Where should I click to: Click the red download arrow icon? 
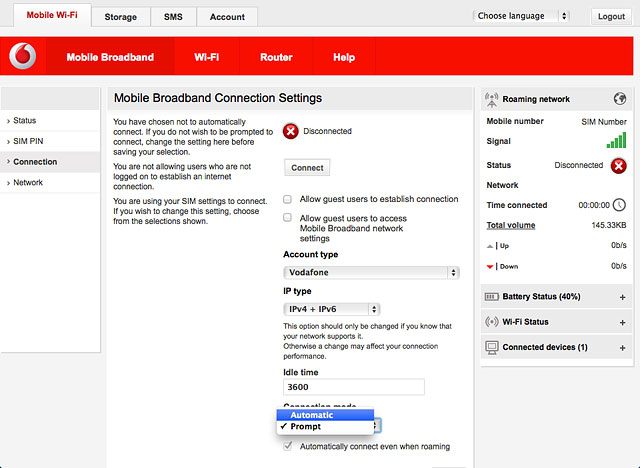[x=490, y=267]
